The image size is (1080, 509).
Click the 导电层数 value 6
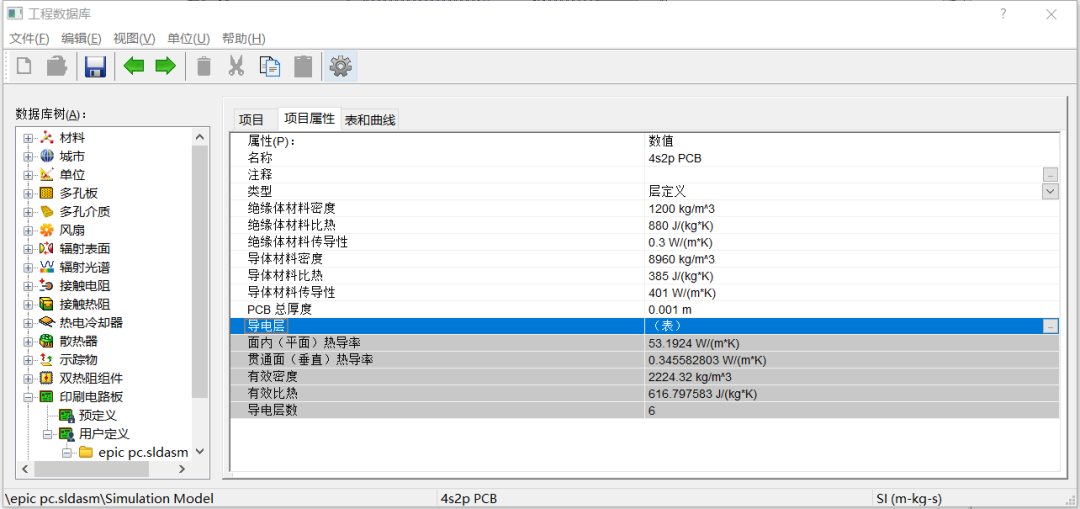652,411
